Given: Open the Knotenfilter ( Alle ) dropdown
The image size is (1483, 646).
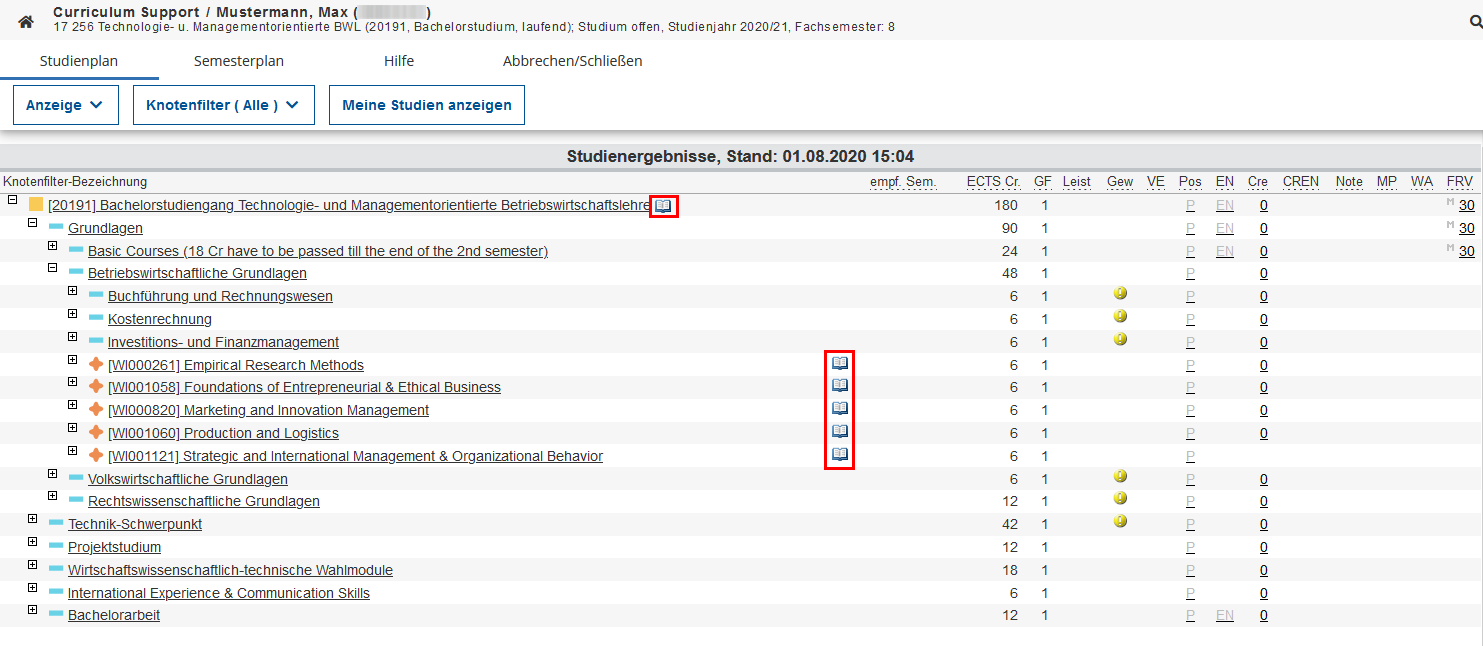Looking at the screenshot, I should 223,105.
